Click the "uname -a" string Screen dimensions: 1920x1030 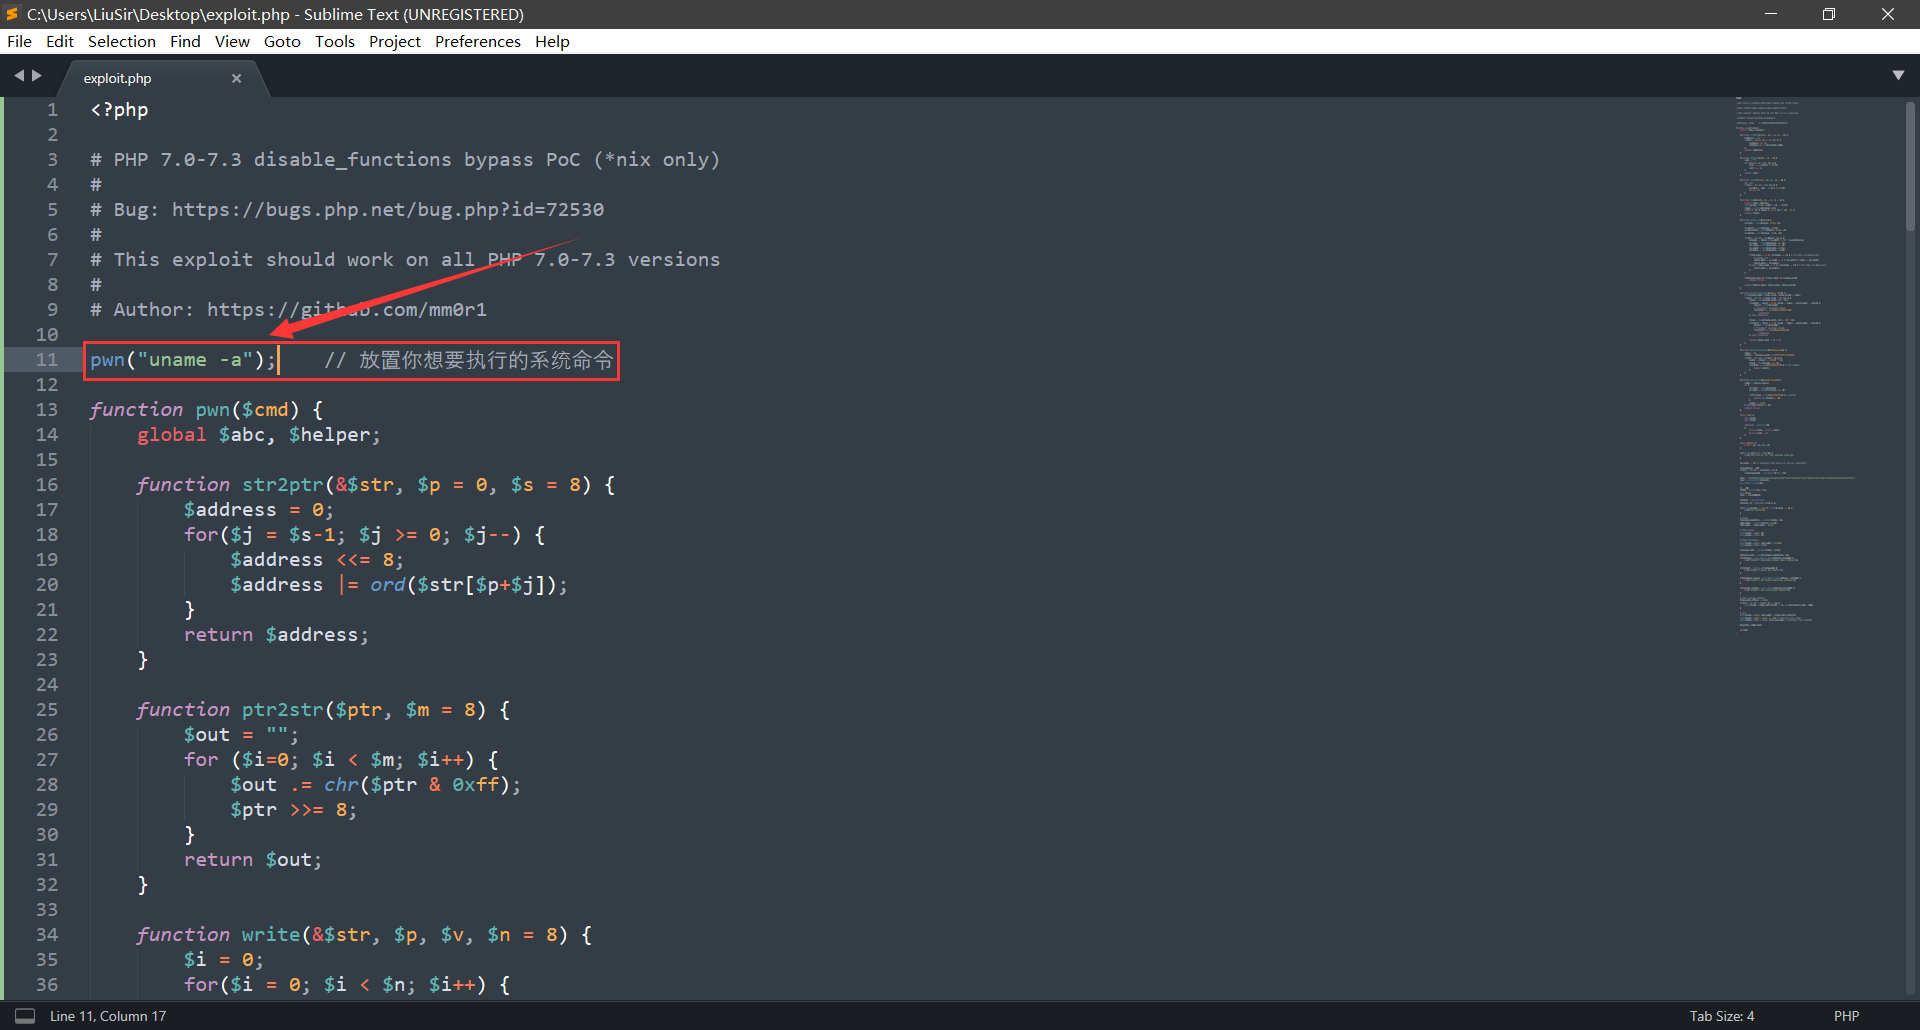195,360
